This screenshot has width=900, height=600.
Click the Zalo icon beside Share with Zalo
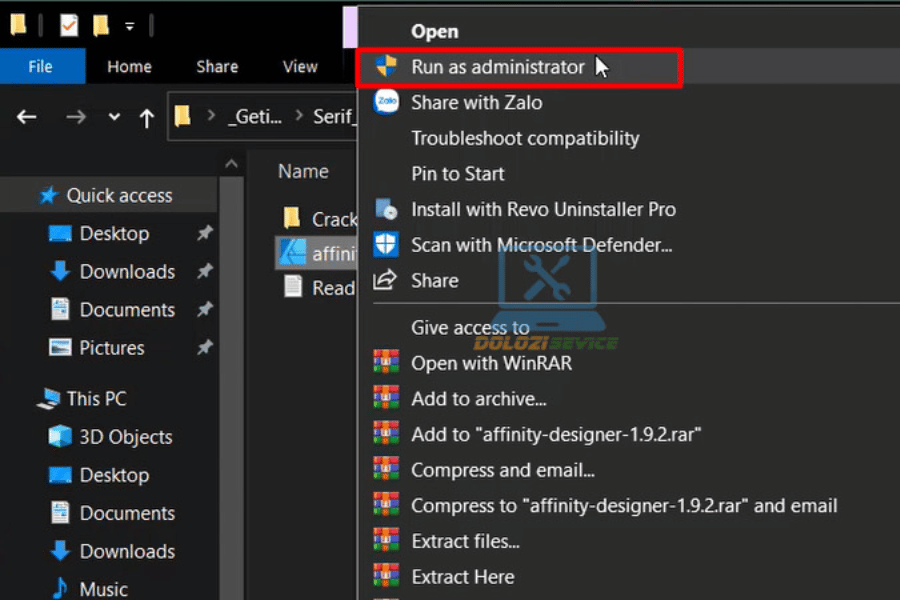pos(386,102)
